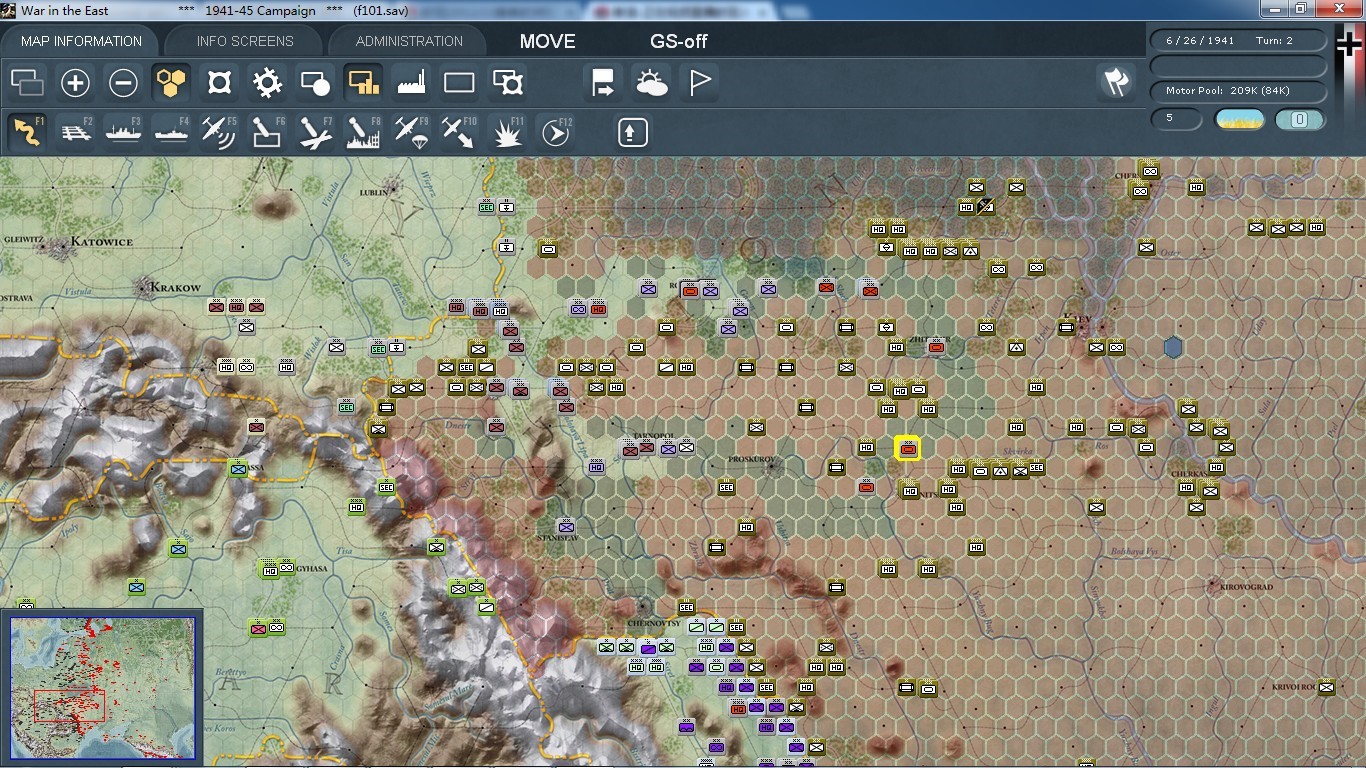Toggle the overlapping-rectangles unit display icon
1366x768 pixels.
pos(27,82)
